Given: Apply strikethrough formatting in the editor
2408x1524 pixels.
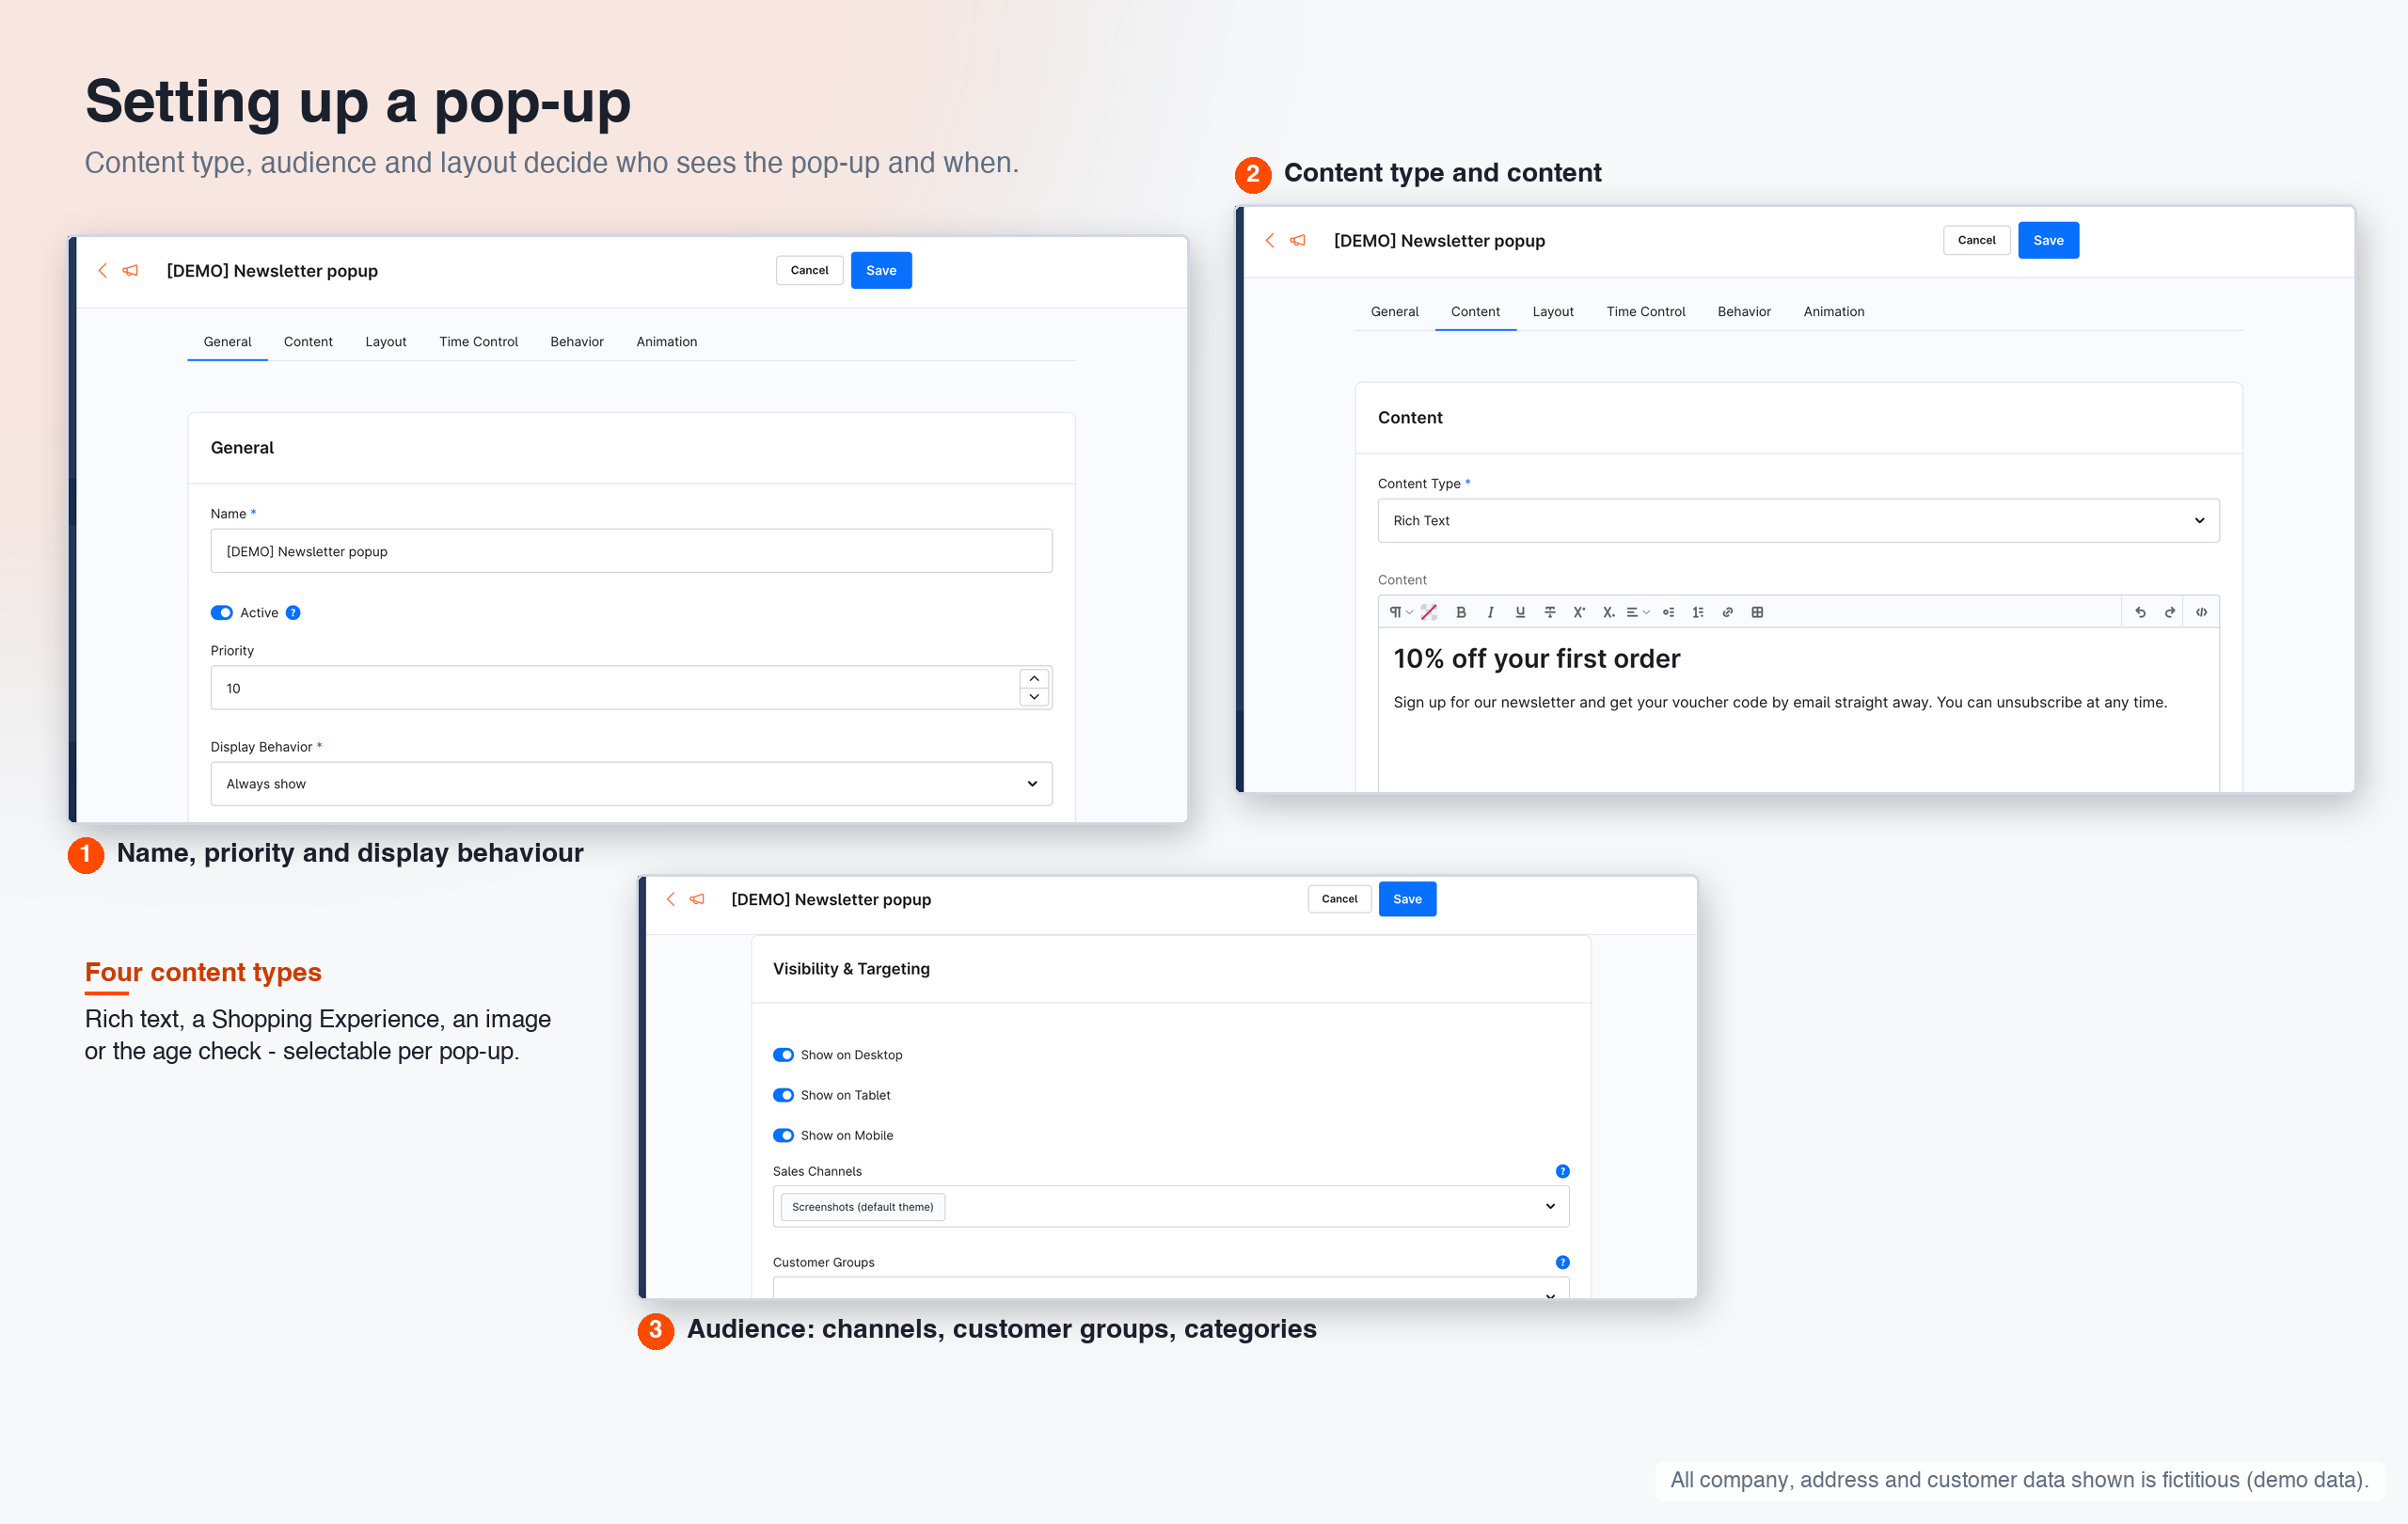Looking at the screenshot, I should tap(1549, 612).
